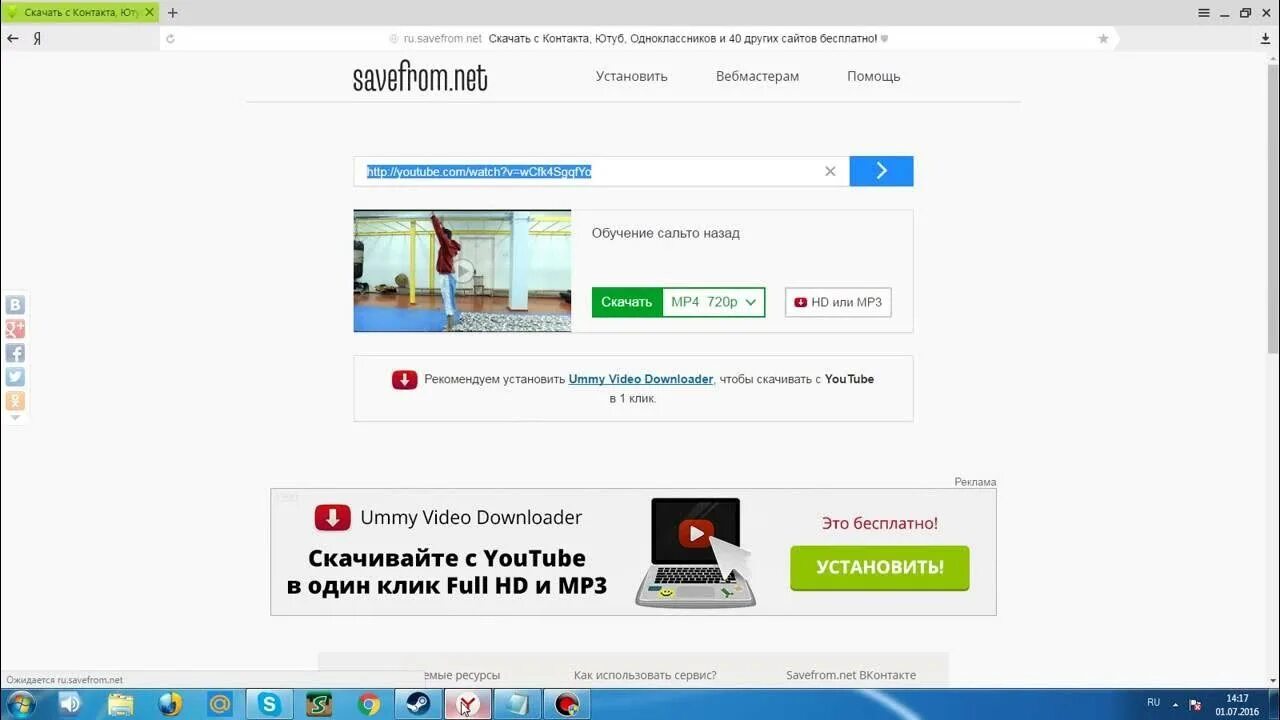Share via Twitter sidebar icon

point(15,377)
